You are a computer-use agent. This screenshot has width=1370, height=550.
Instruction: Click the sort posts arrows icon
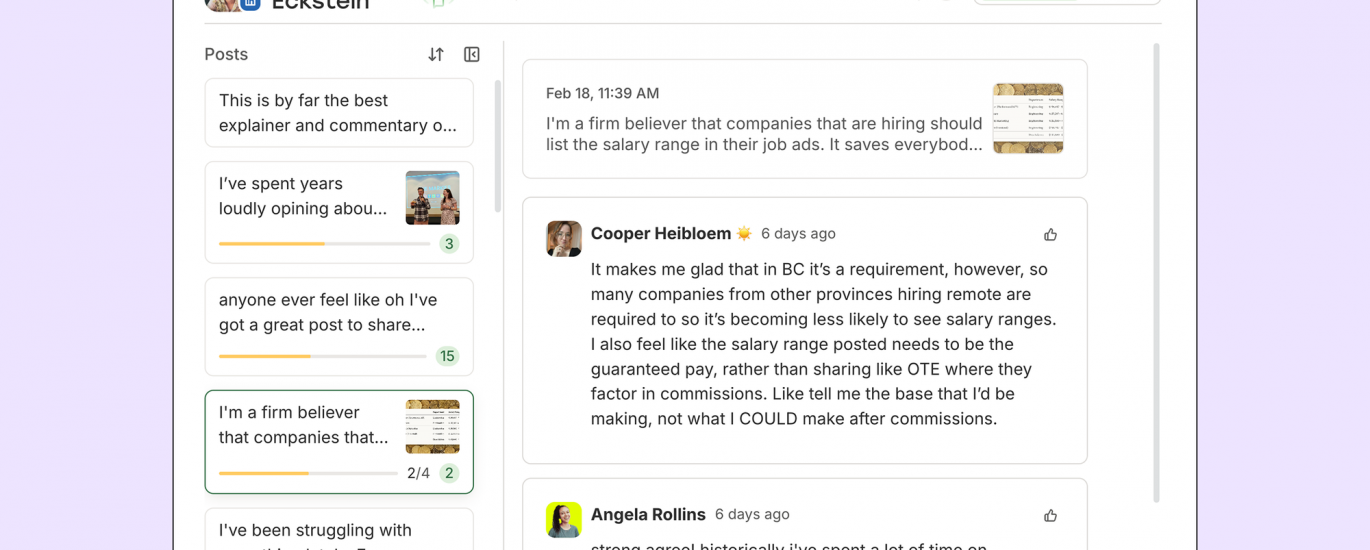436,55
